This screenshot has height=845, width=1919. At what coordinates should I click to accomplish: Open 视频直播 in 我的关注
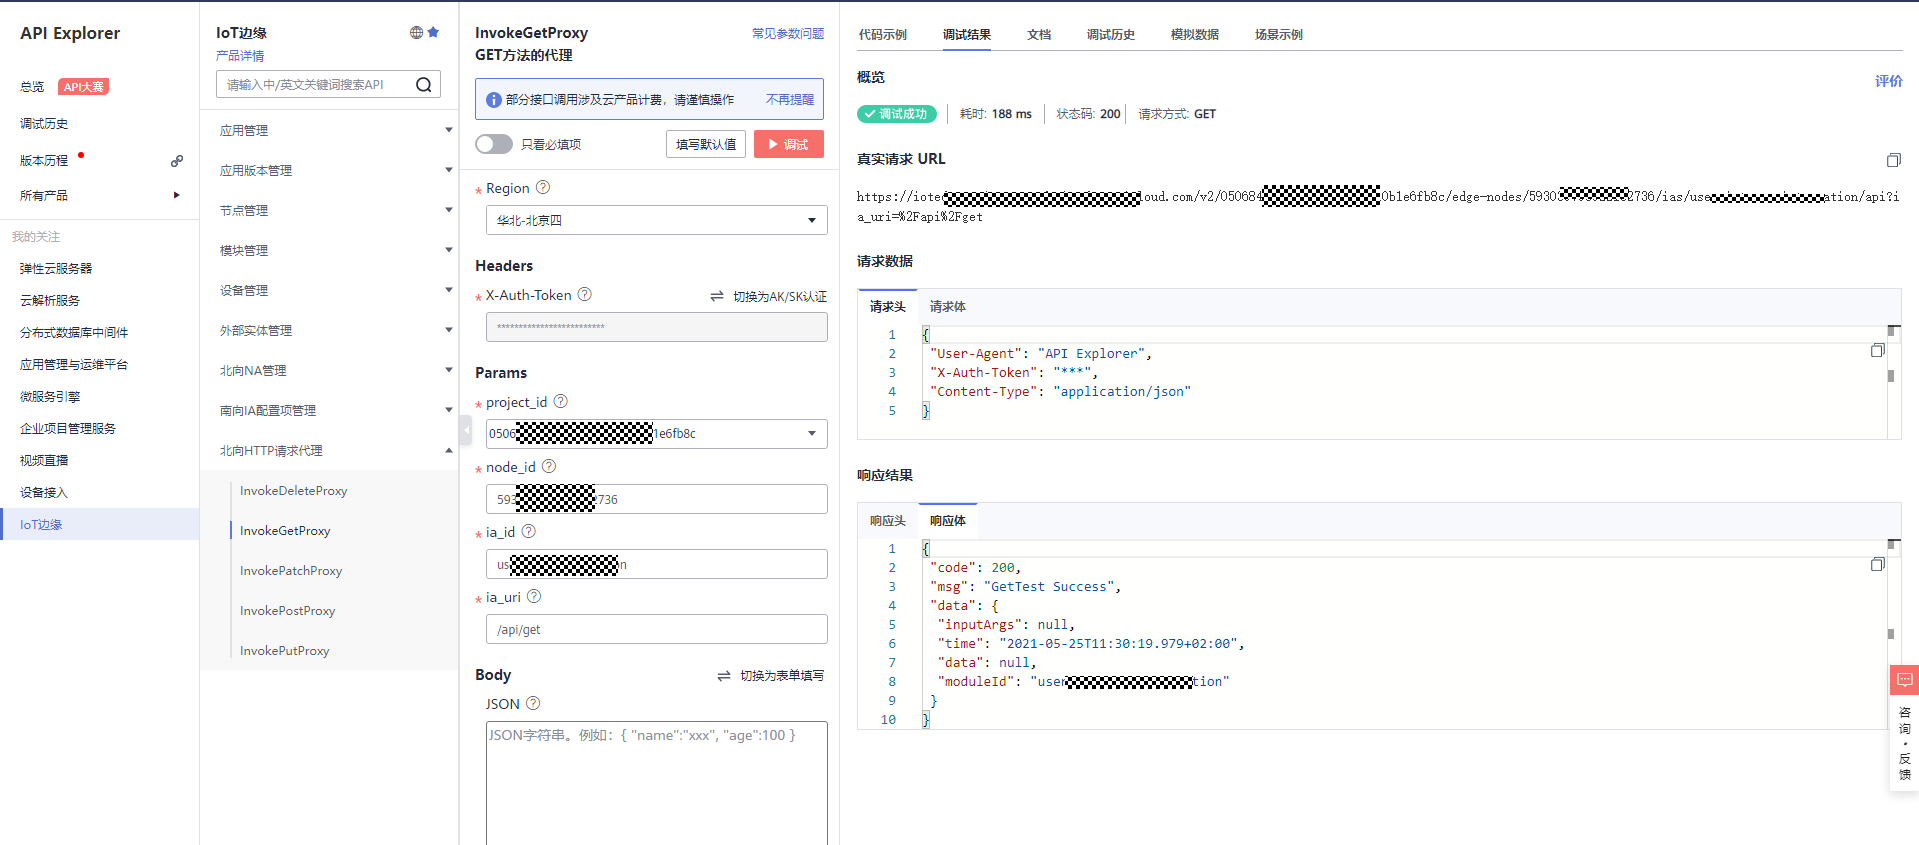pos(44,460)
